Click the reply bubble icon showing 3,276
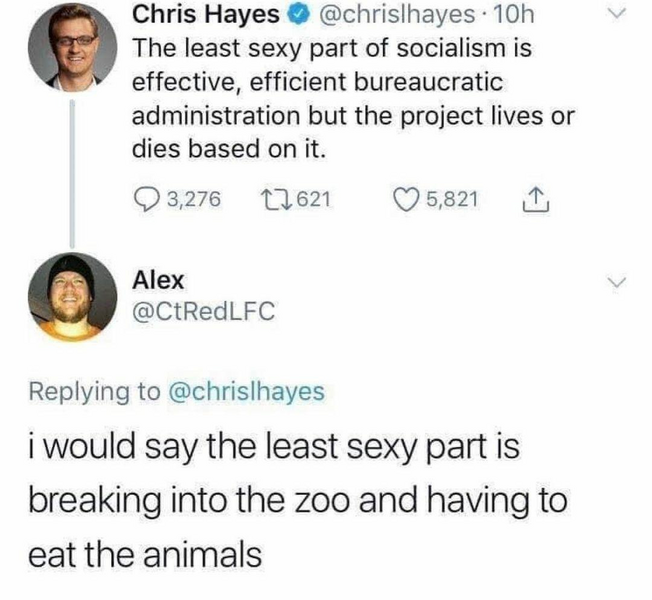This screenshot has height=600, width=652. coord(146,200)
